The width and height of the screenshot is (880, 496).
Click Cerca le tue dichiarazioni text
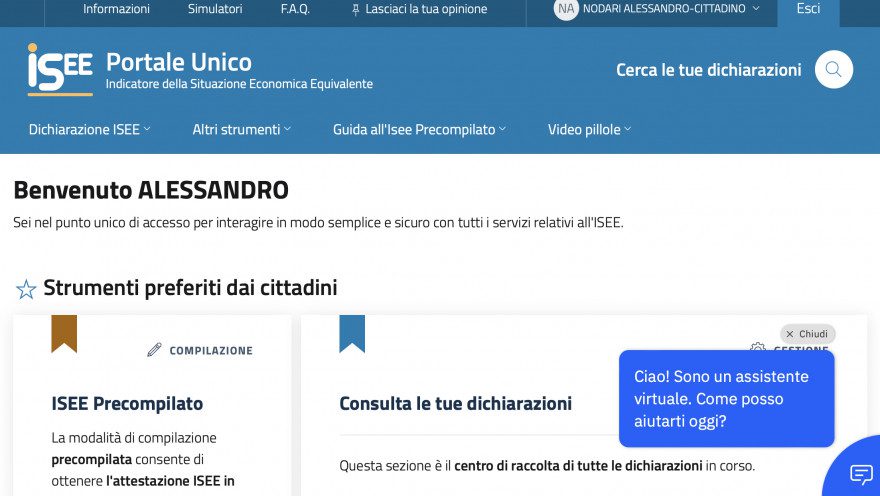click(708, 70)
